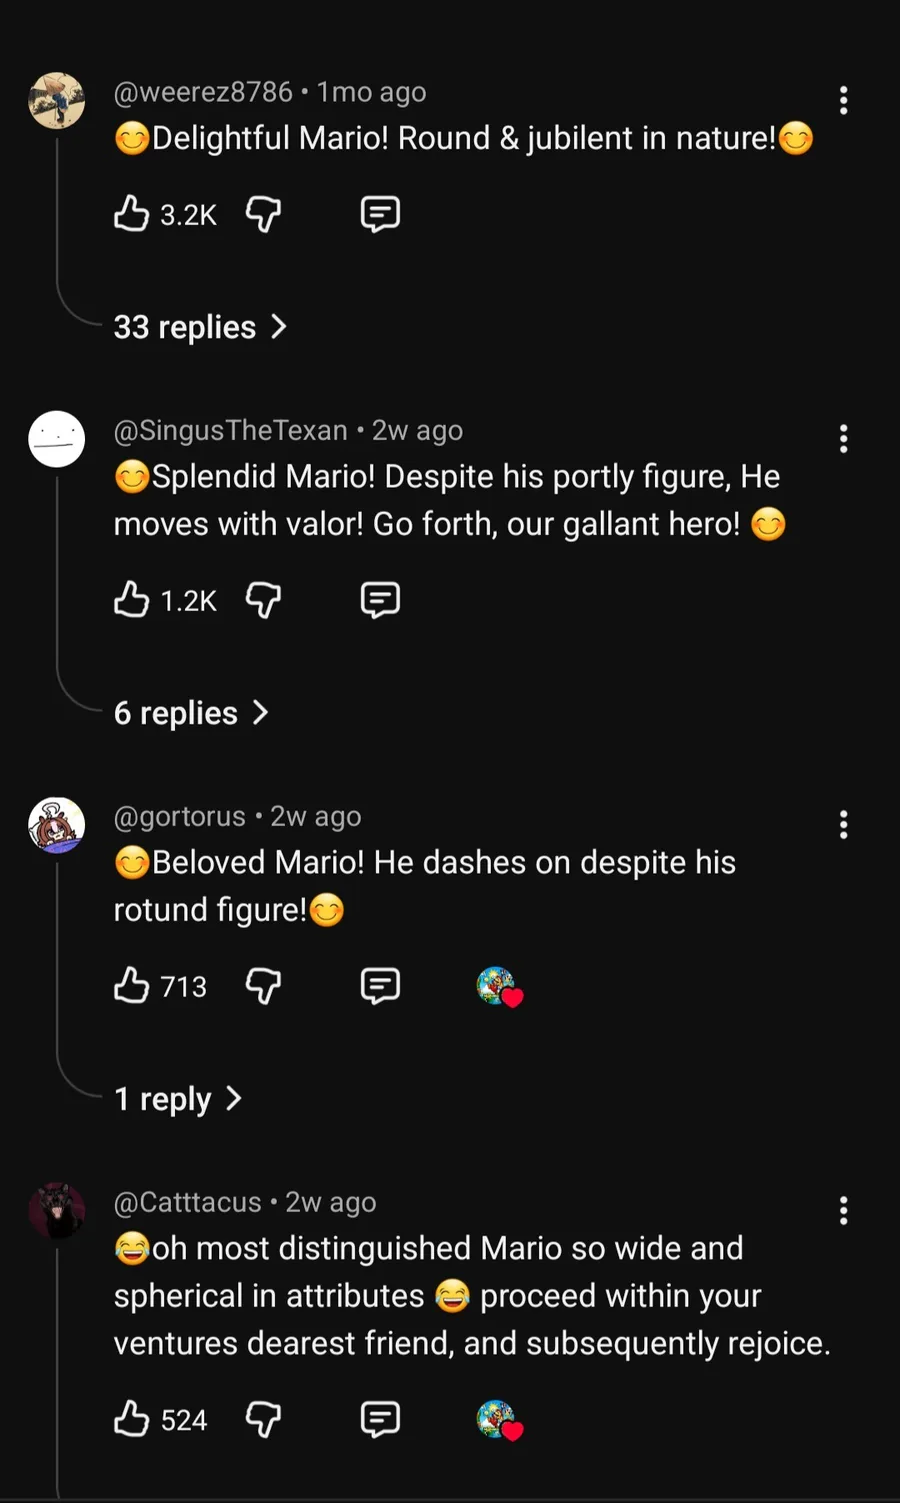
Task: Reply to @weerez8786's Delightful Mario comment
Action: pyautogui.click(x=380, y=214)
